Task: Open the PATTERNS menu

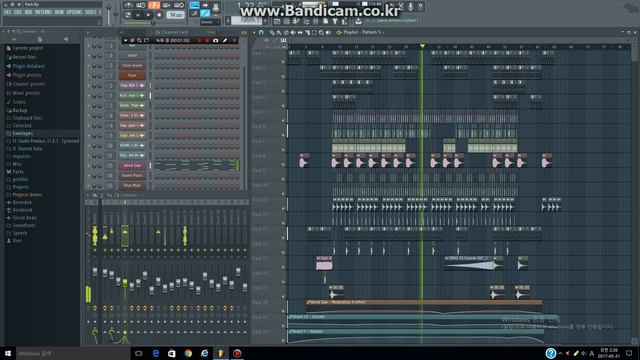Action: (x=43, y=13)
